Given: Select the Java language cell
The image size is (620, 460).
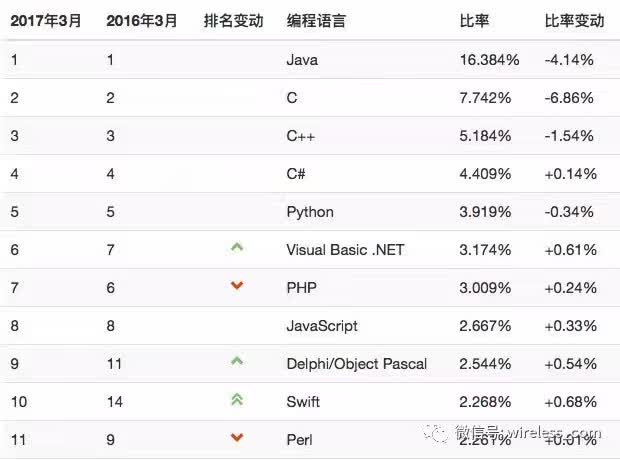Looking at the screenshot, I should coord(302,60).
